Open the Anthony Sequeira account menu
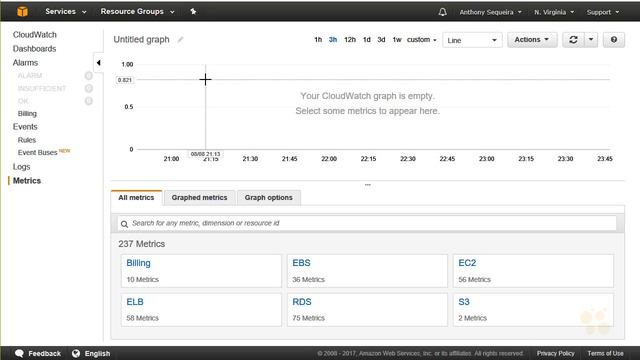The height and width of the screenshot is (360, 640). pyautogui.click(x=491, y=12)
